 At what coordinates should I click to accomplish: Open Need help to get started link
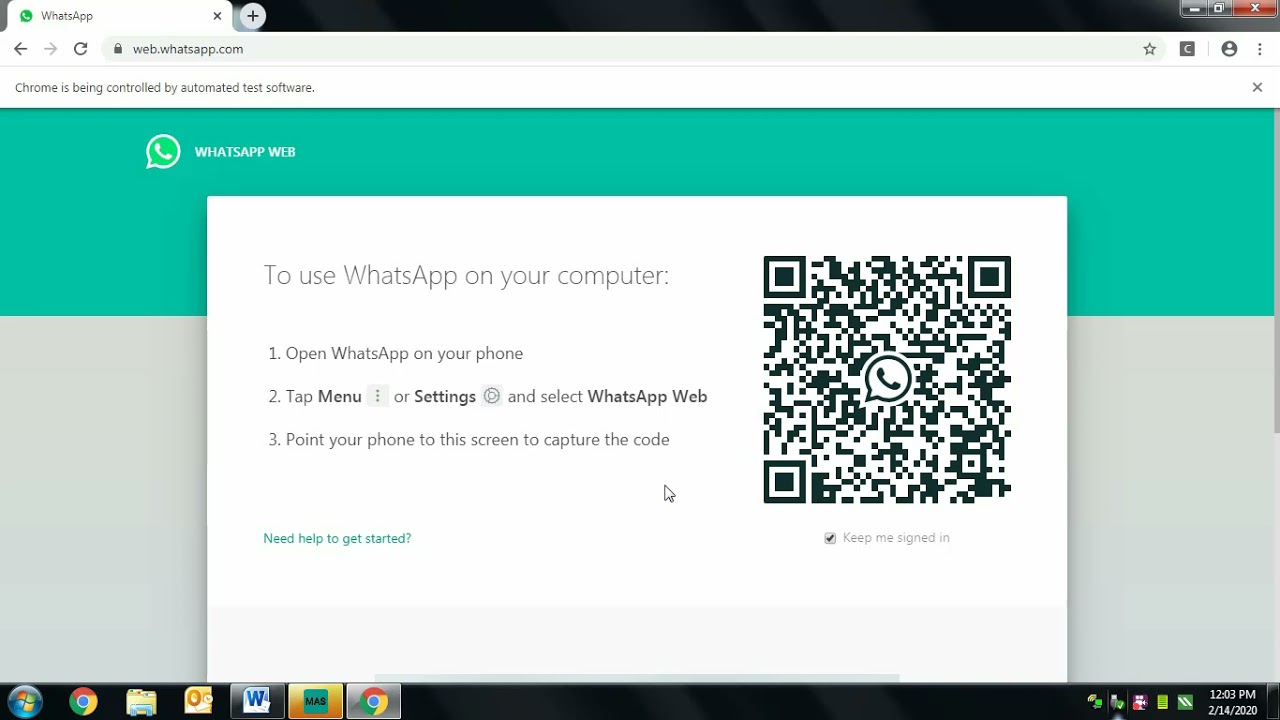(337, 538)
